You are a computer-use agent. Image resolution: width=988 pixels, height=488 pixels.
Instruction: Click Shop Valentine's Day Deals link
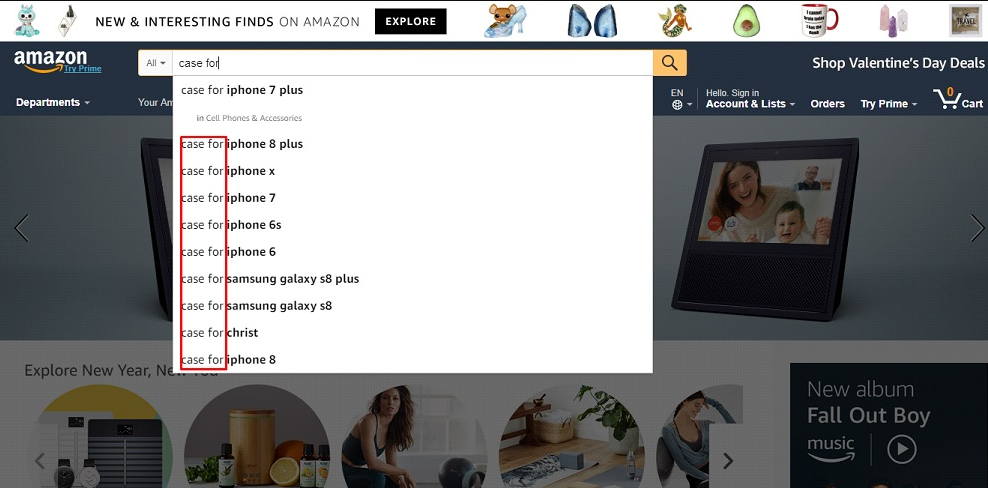click(x=898, y=62)
